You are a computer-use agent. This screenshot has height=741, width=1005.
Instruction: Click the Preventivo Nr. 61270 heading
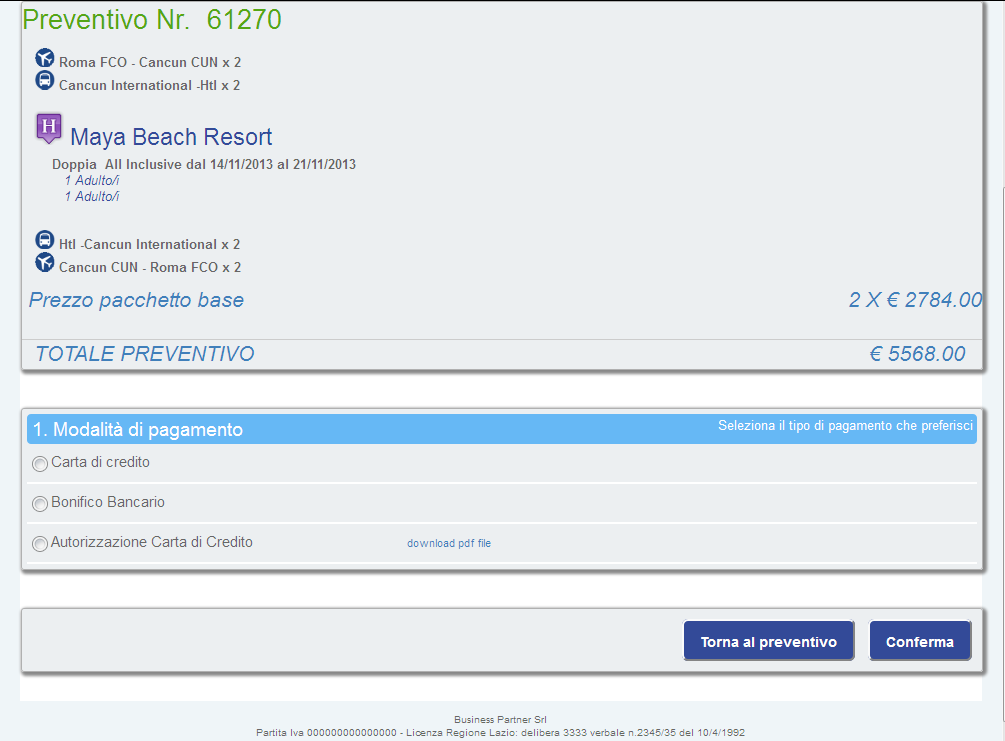tap(152, 19)
